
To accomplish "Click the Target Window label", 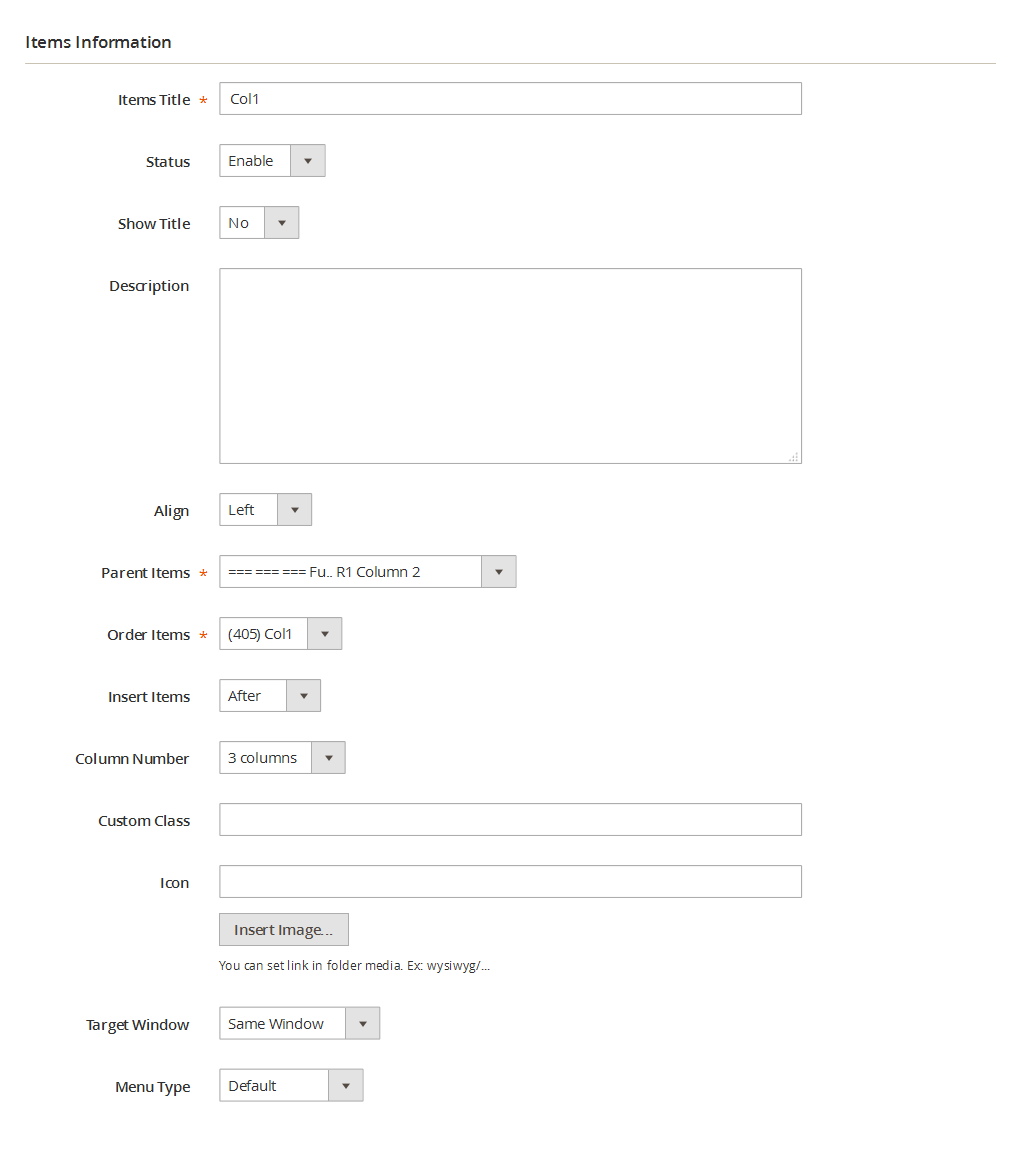I will [137, 1025].
